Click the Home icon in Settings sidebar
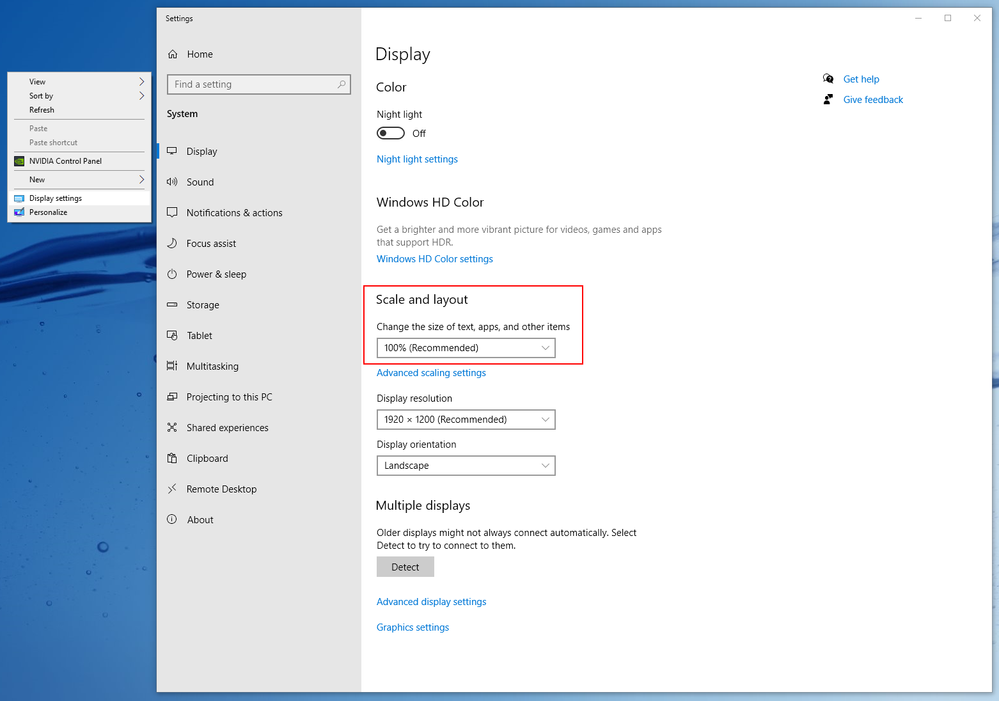 pos(173,54)
